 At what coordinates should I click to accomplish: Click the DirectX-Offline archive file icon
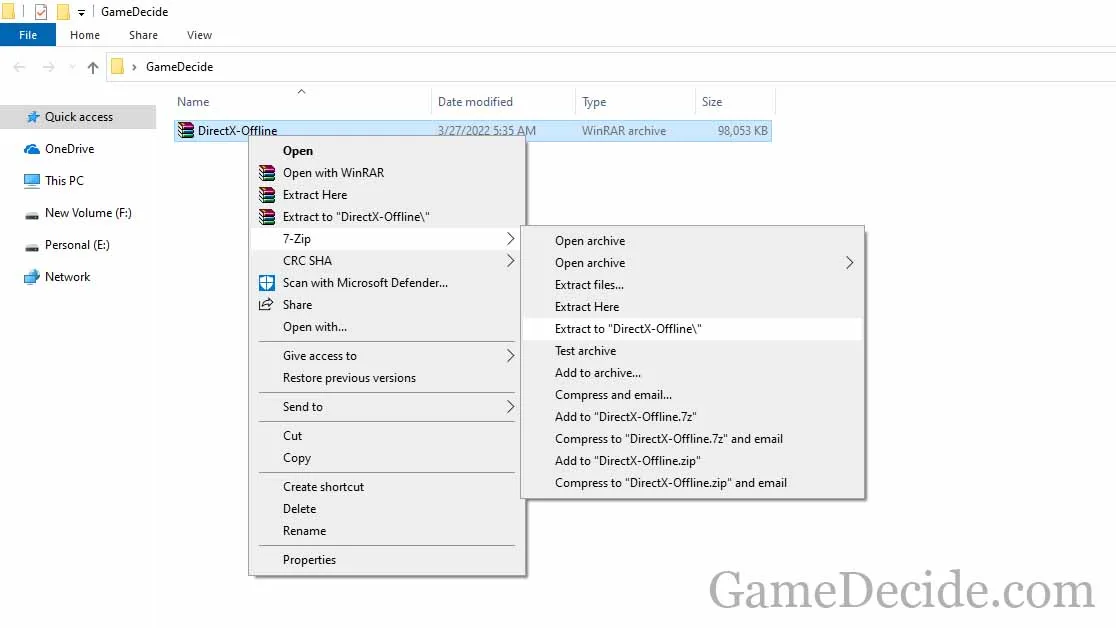tap(186, 130)
